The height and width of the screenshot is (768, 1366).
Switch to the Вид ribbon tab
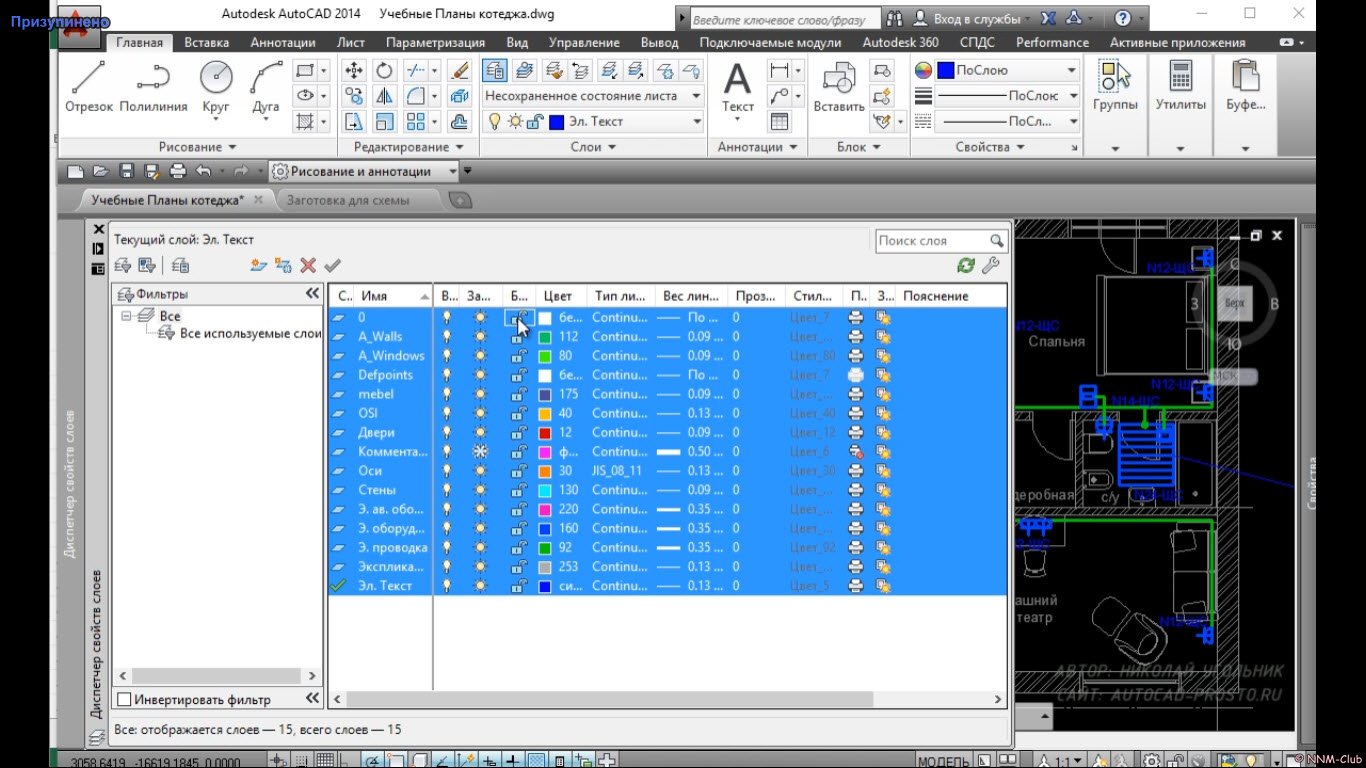(517, 42)
